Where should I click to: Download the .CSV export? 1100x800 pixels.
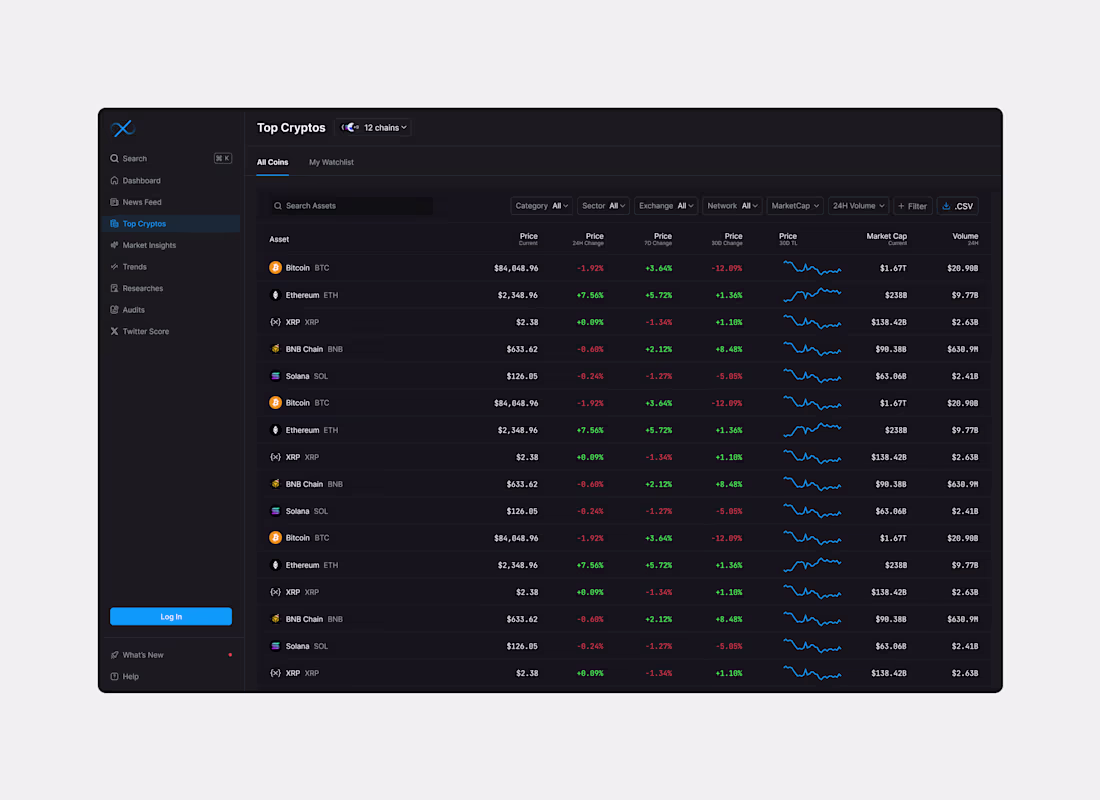tap(958, 205)
